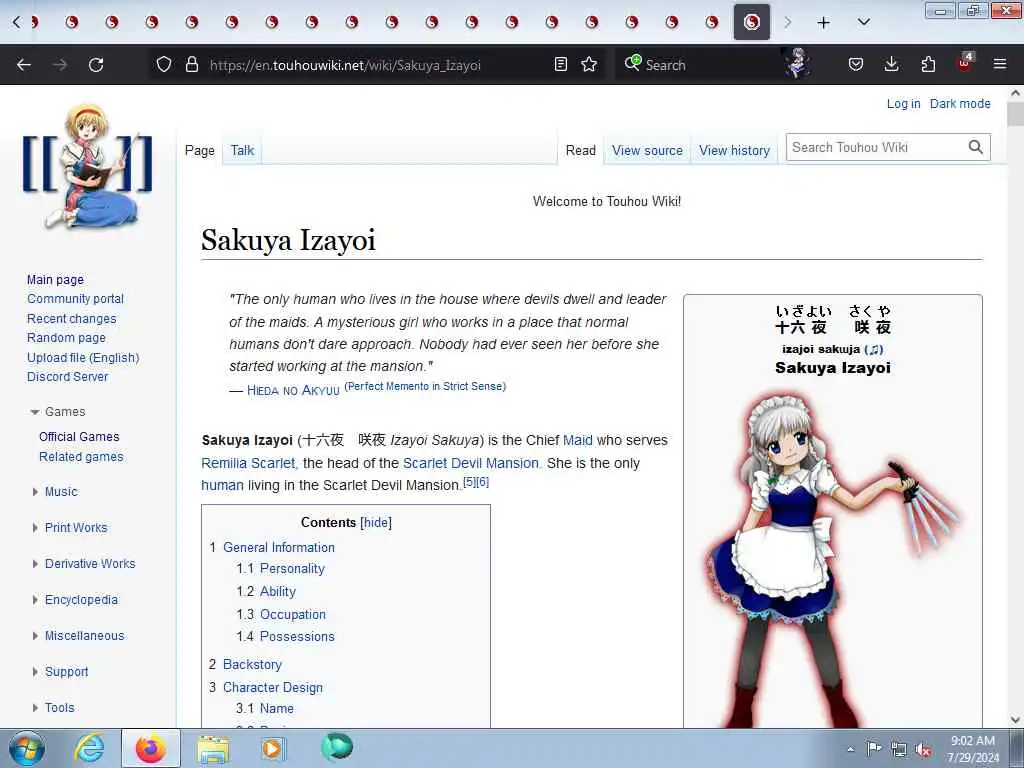Click the muted volume tray icon

pyautogui.click(x=923, y=750)
